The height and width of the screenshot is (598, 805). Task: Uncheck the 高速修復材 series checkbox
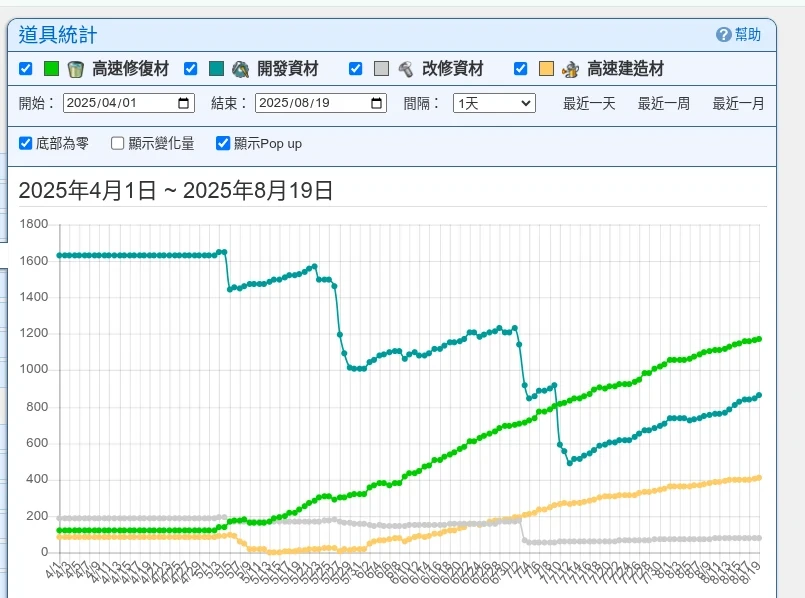pyautogui.click(x=26, y=69)
